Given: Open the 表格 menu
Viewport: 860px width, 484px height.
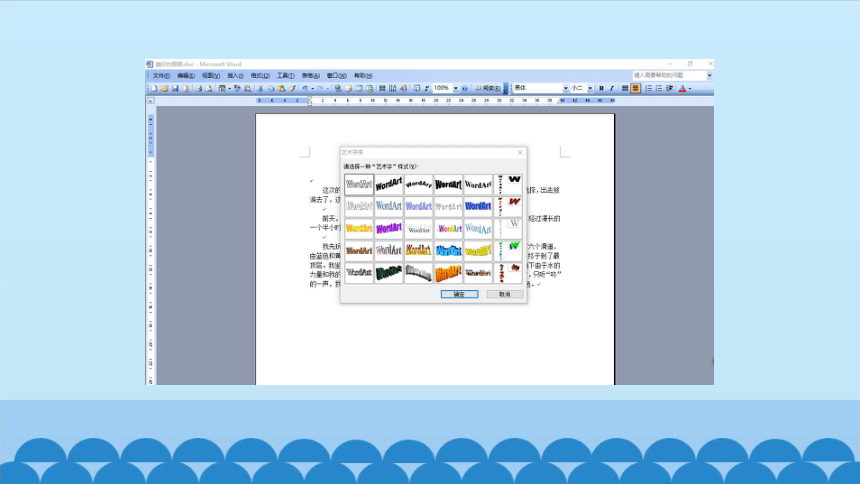Looking at the screenshot, I should 310,76.
